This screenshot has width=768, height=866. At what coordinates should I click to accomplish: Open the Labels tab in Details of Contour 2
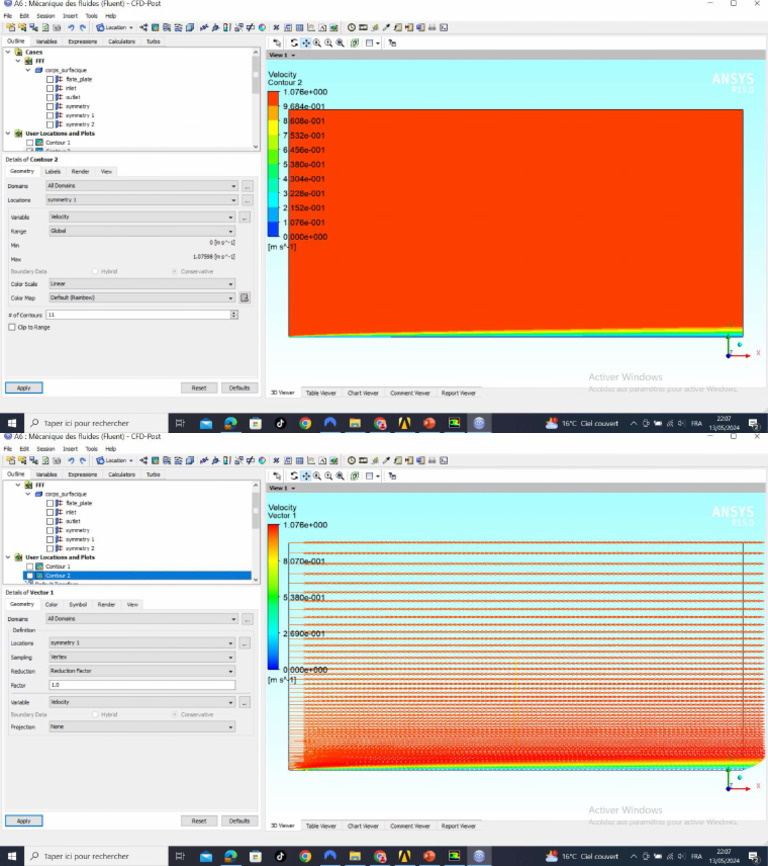52,171
